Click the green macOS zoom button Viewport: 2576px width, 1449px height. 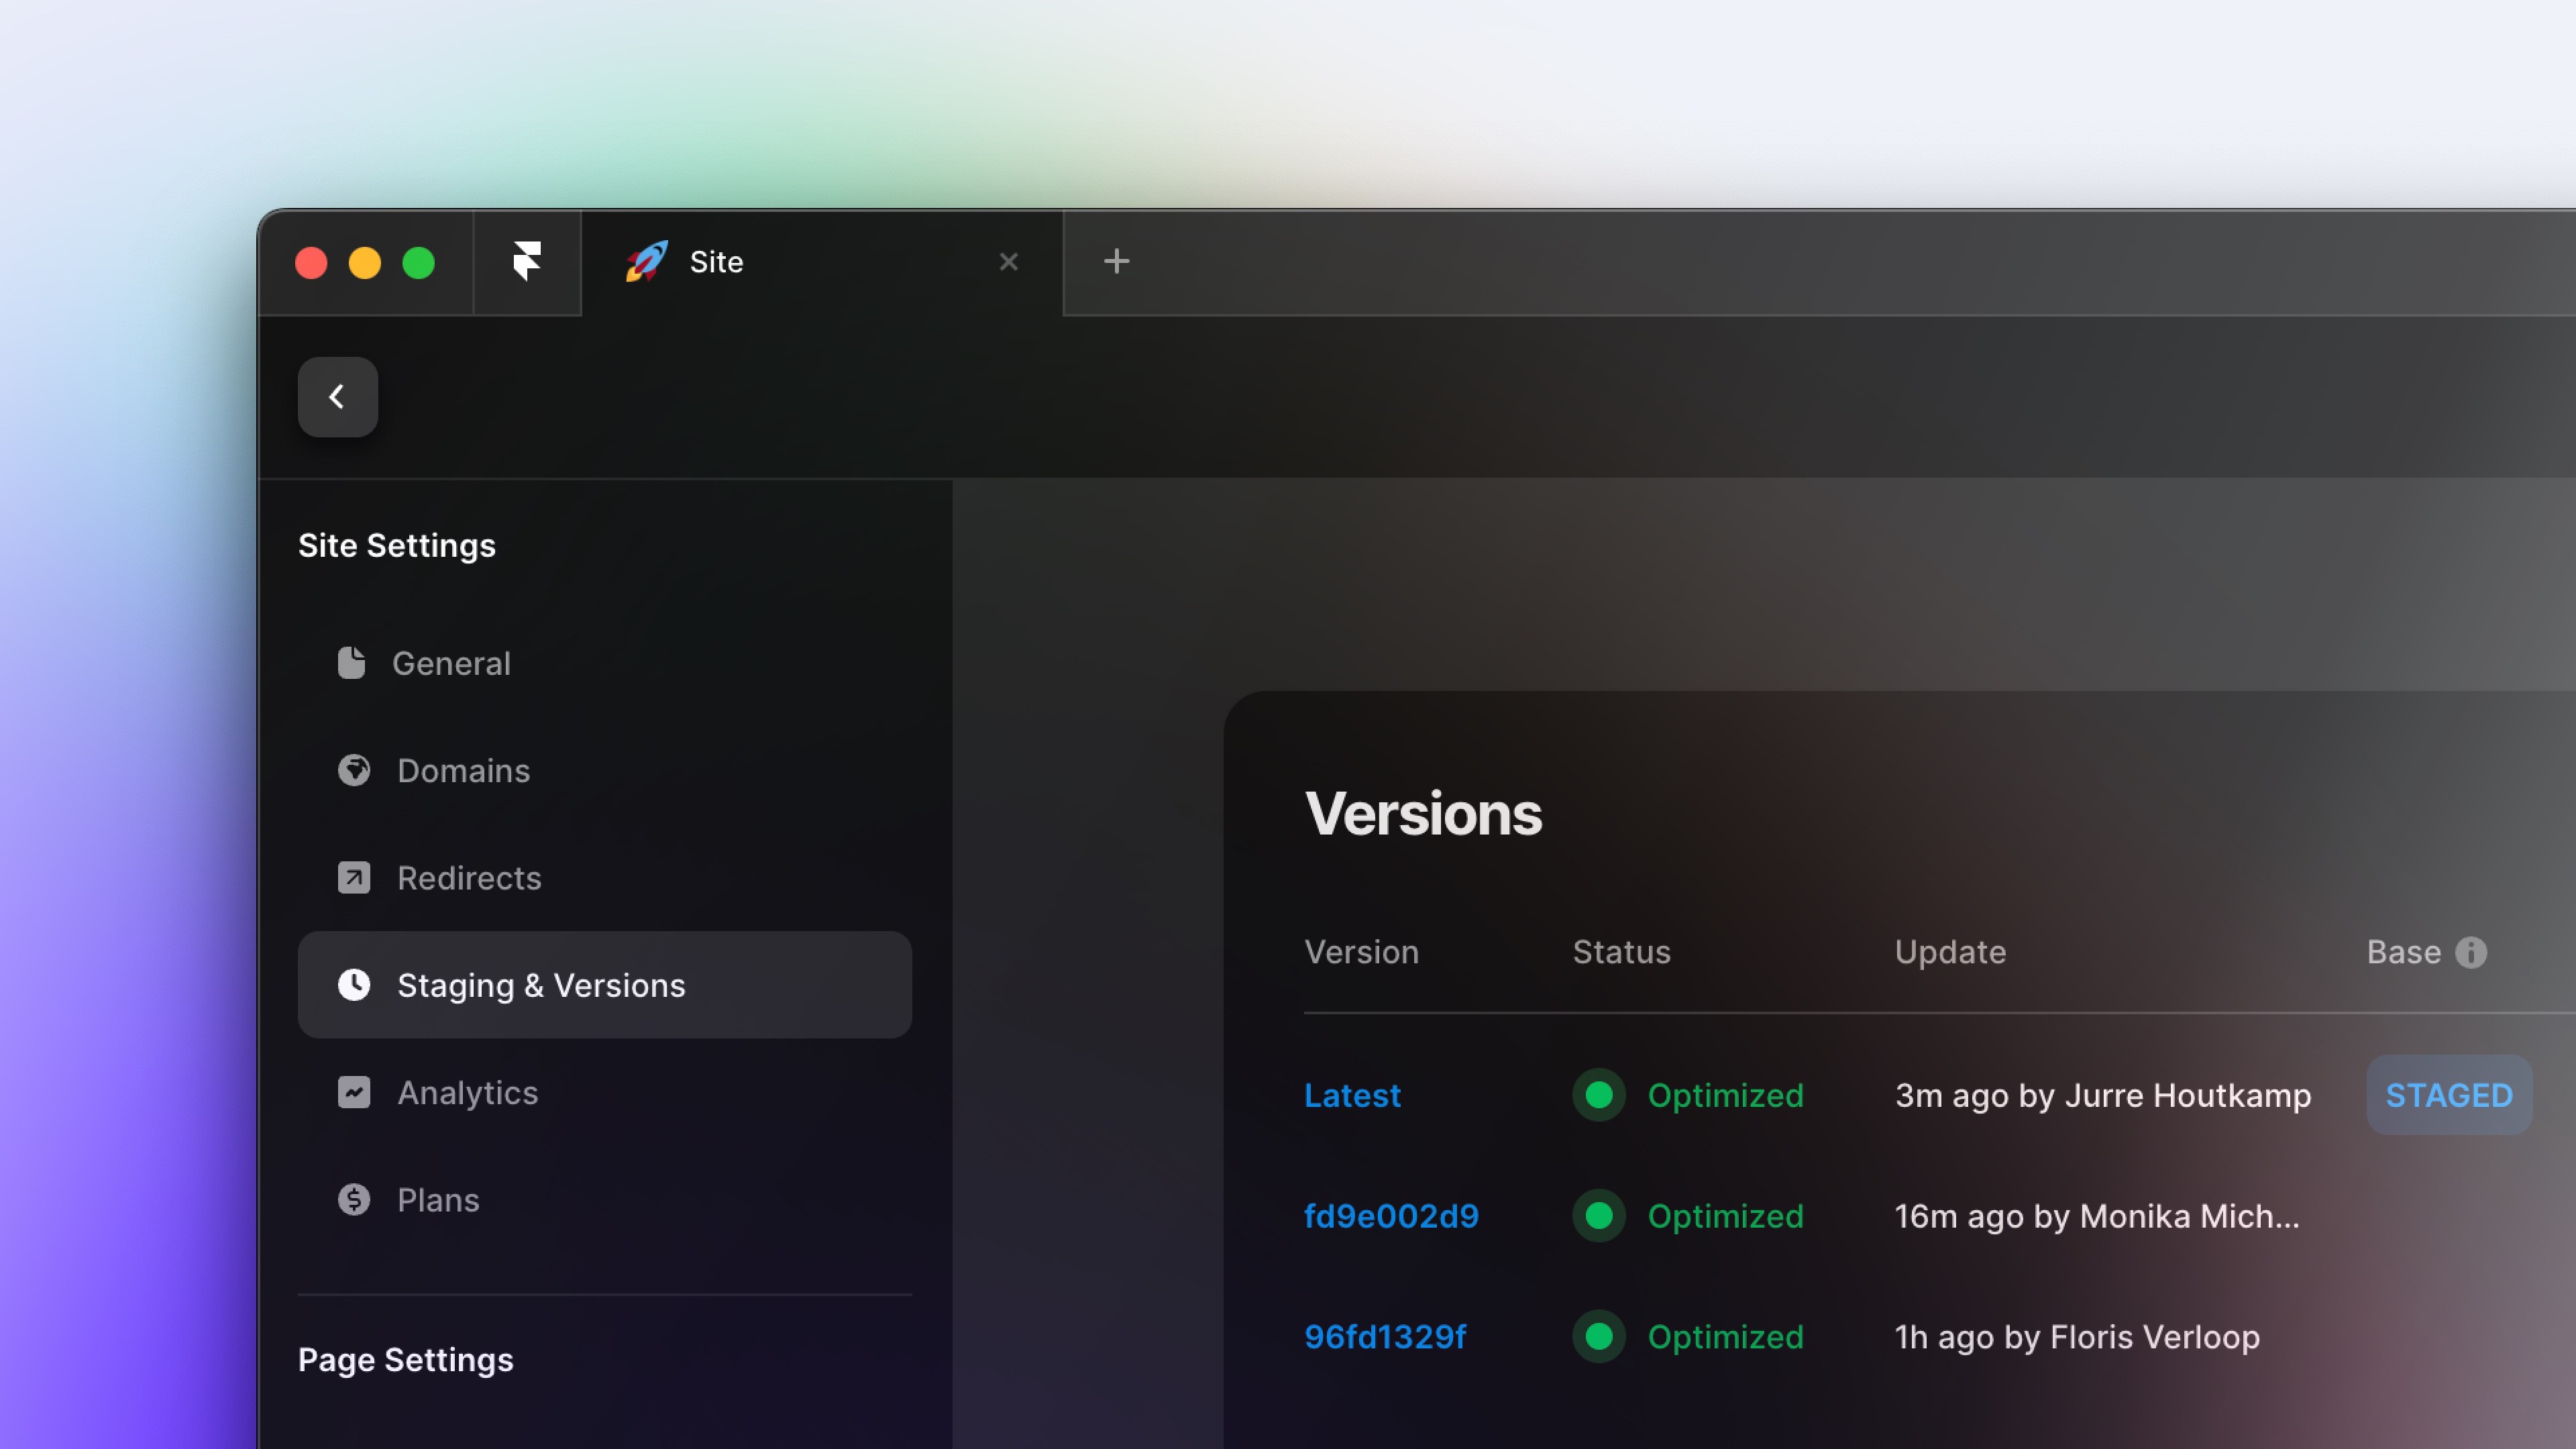418,263
